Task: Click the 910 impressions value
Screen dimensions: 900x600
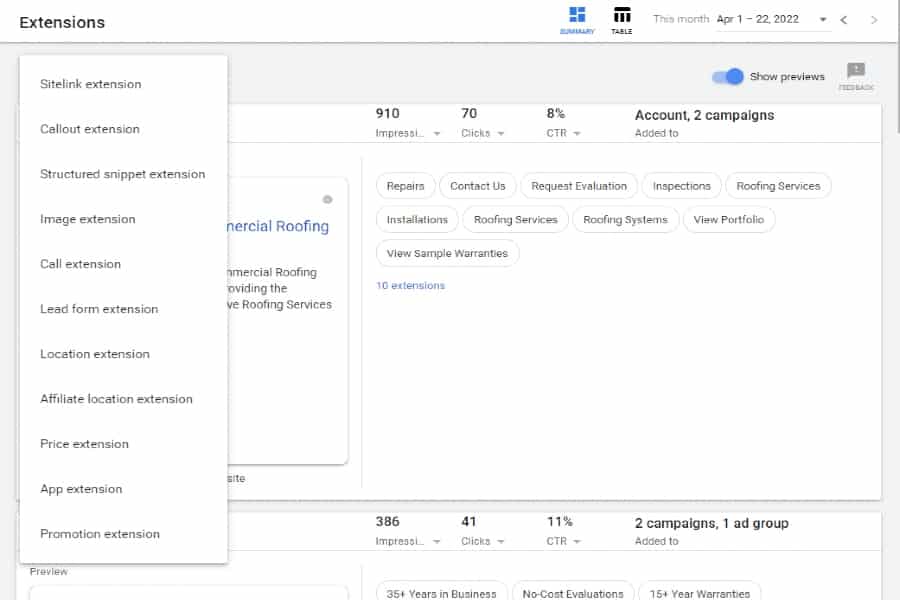Action: (x=387, y=113)
